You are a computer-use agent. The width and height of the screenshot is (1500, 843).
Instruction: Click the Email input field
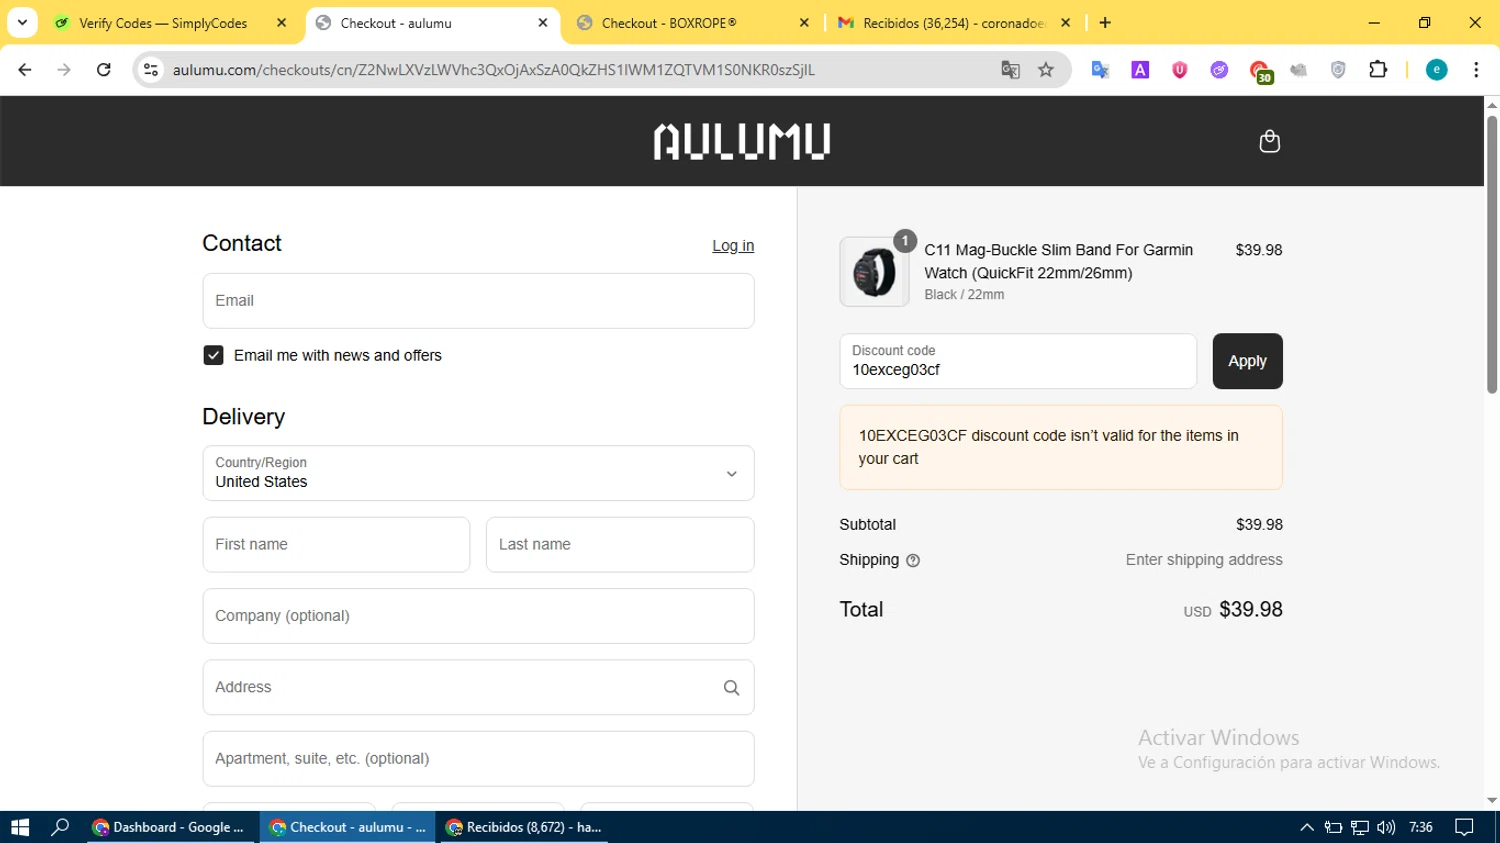point(478,301)
